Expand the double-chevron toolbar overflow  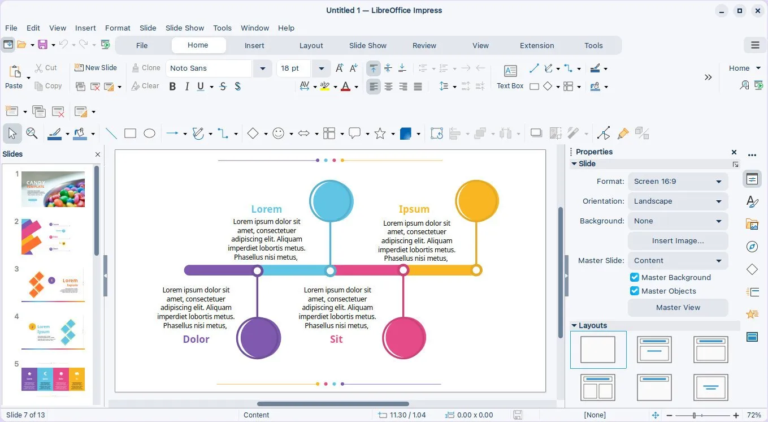pos(708,77)
